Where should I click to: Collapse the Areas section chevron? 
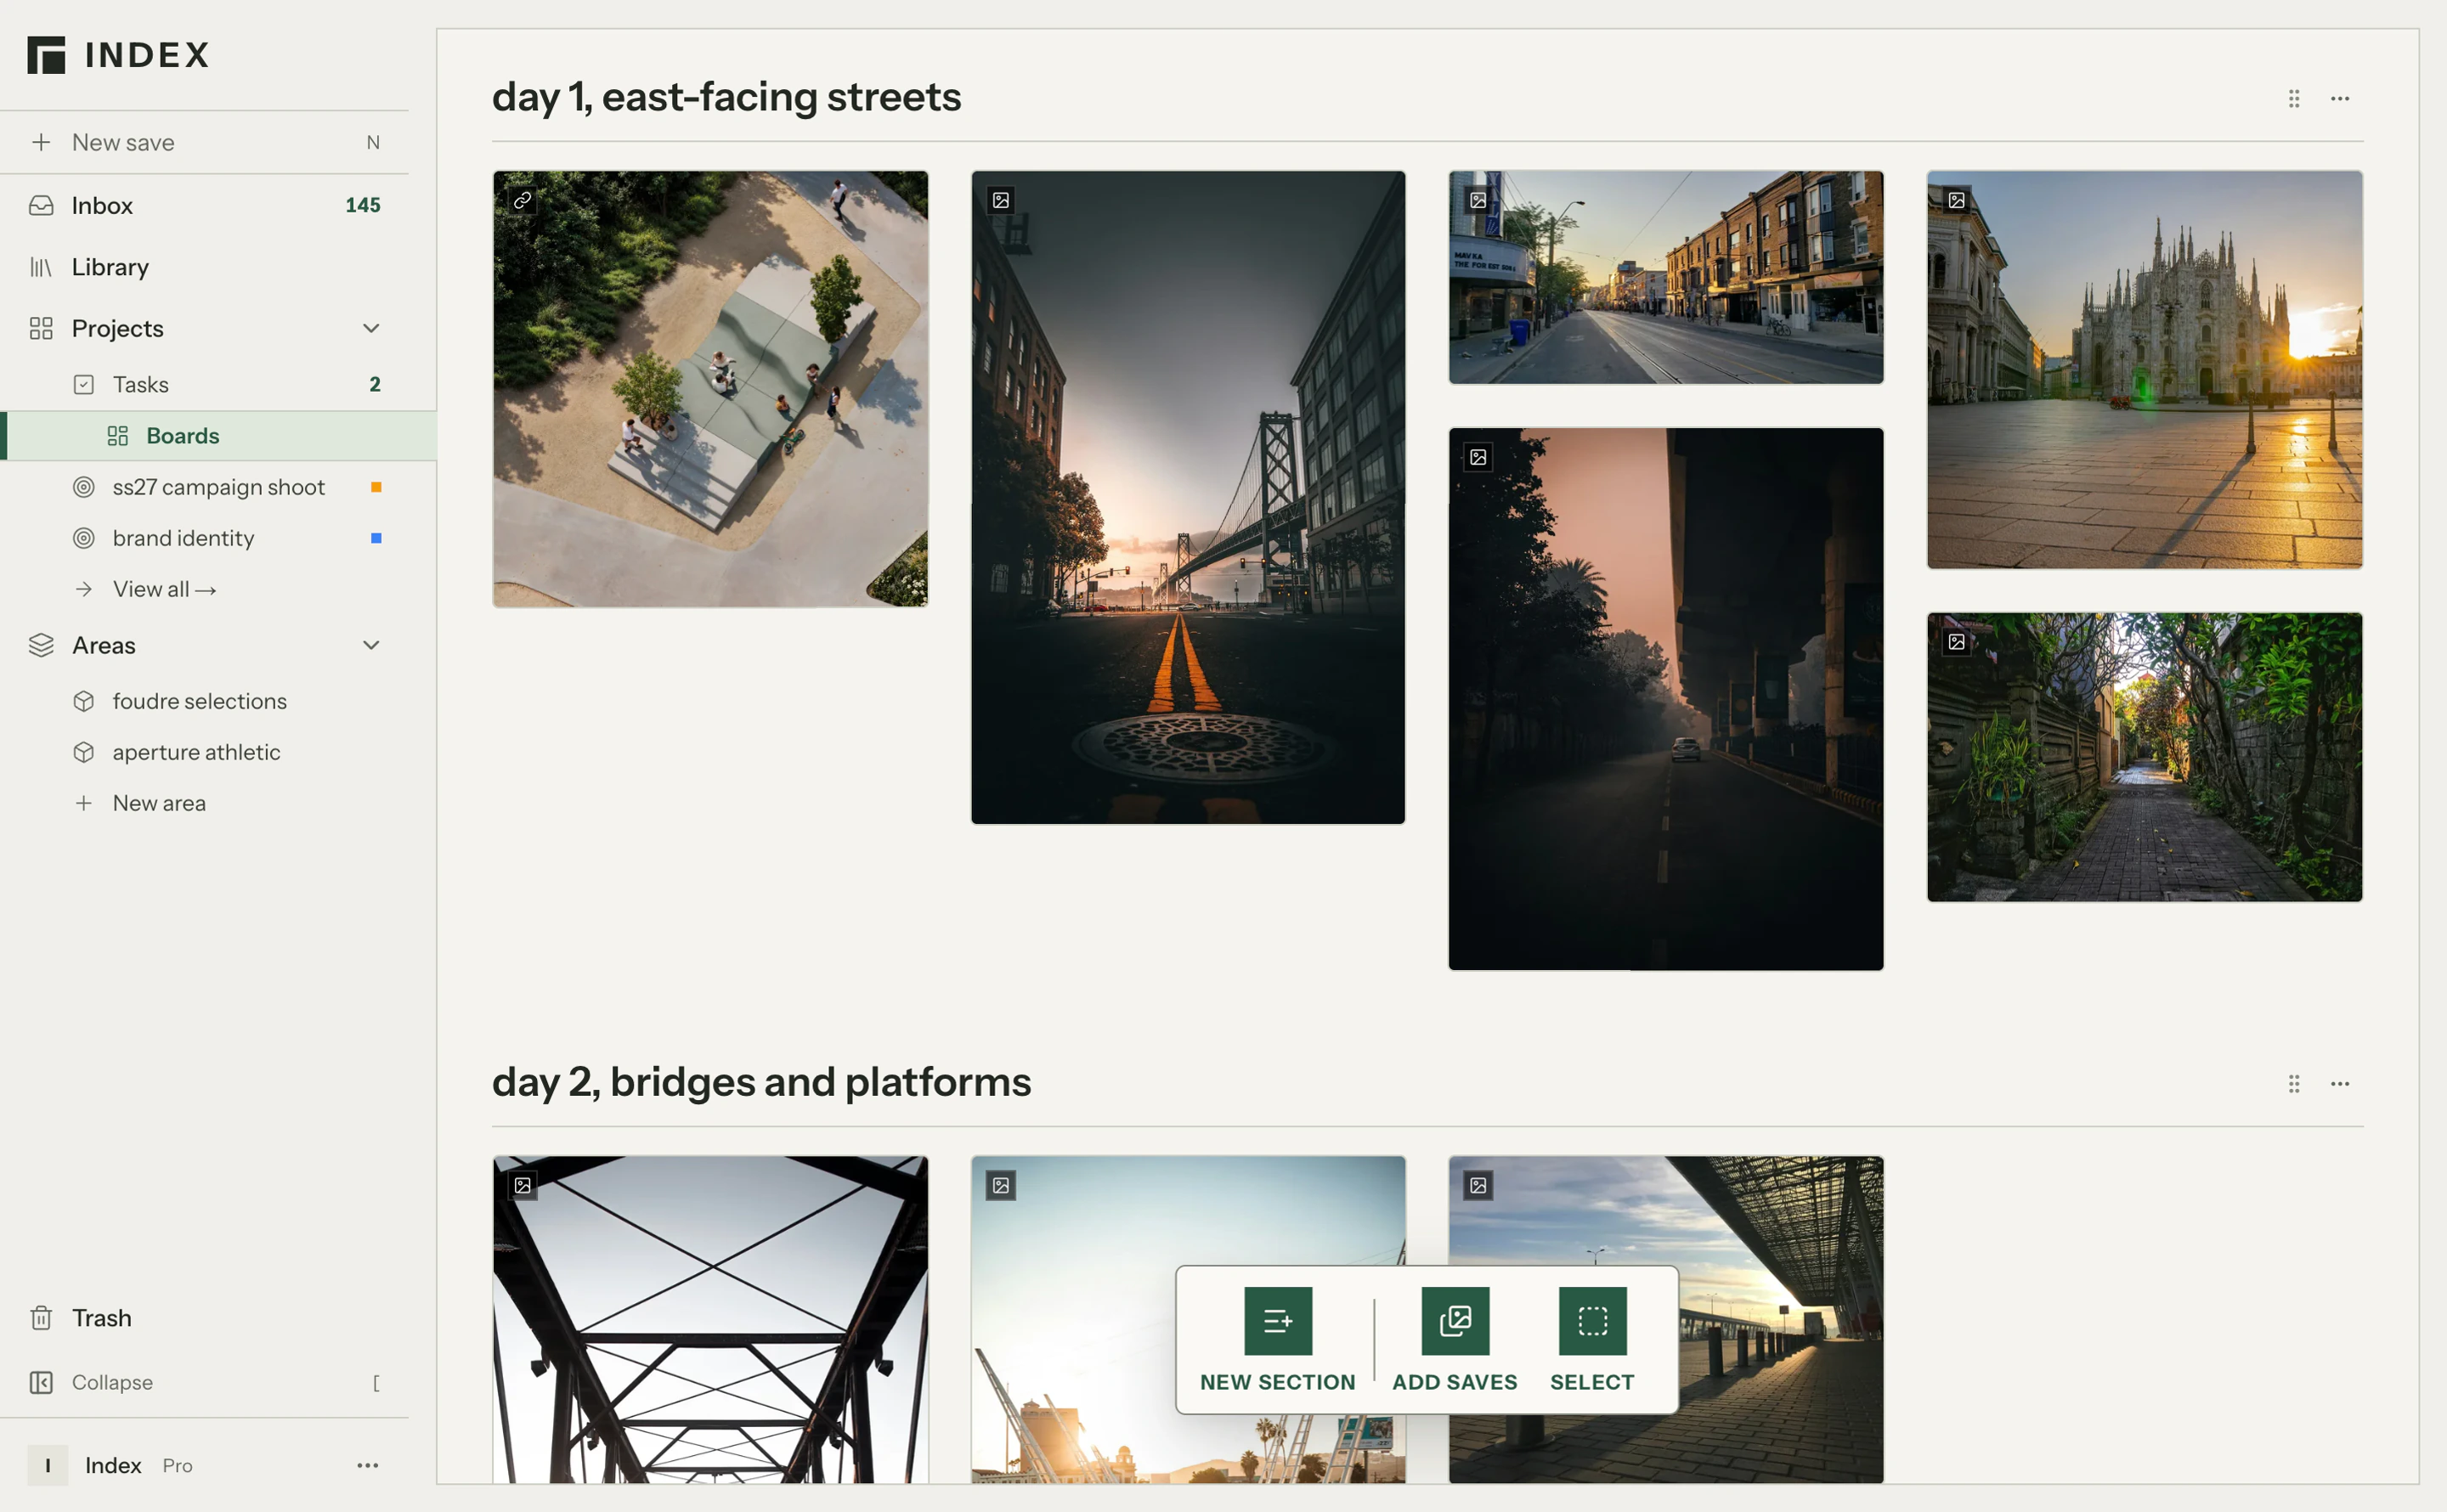tap(371, 645)
